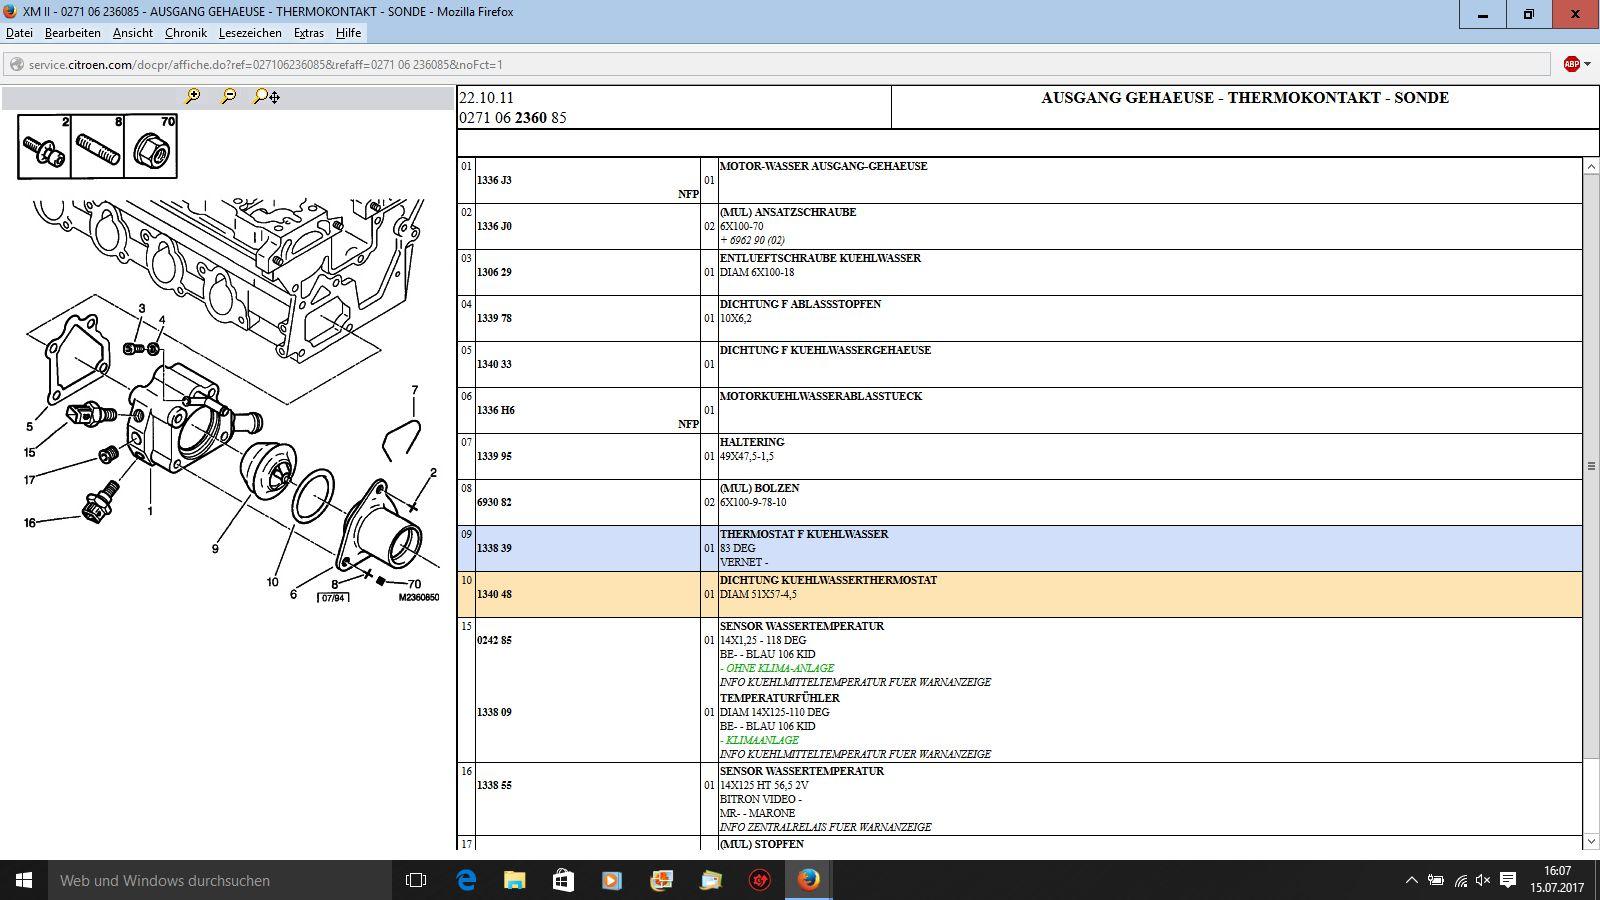Click (MUL) BOLZEN description
The width and height of the screenshot is (1600, 900).
coord(759,488)
